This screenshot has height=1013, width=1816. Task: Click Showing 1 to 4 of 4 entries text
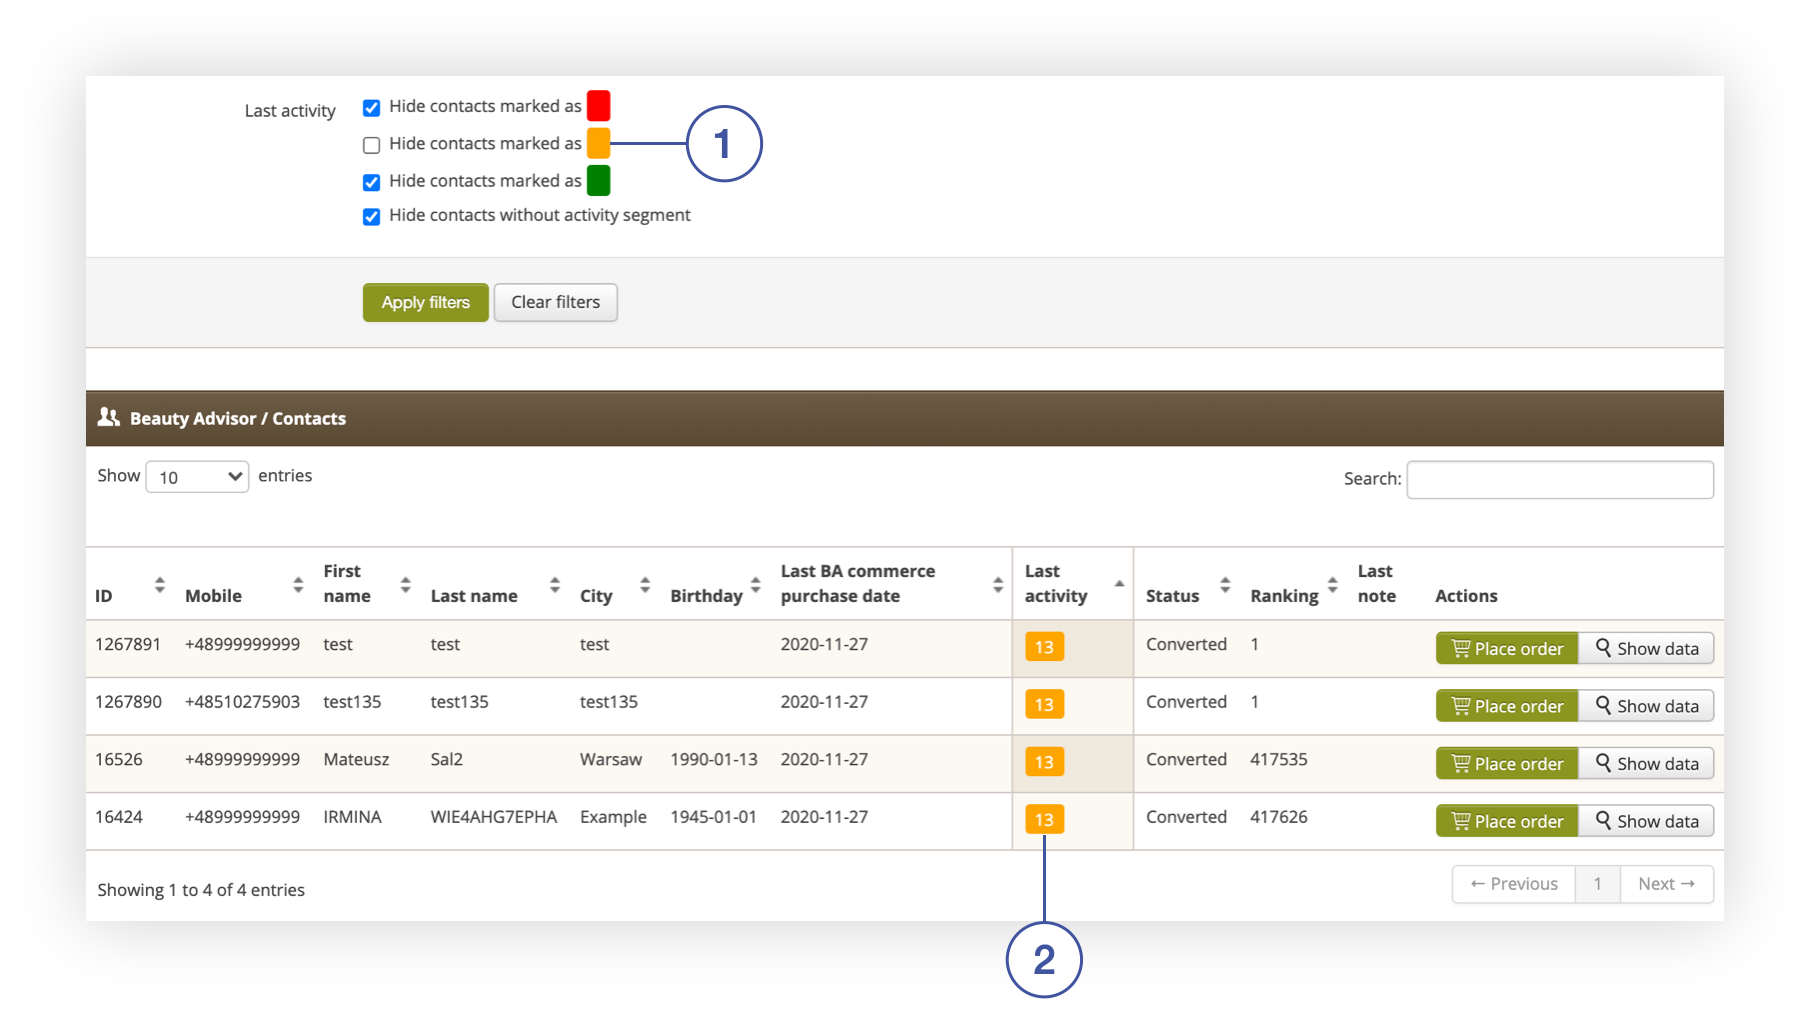coord(201,890)
